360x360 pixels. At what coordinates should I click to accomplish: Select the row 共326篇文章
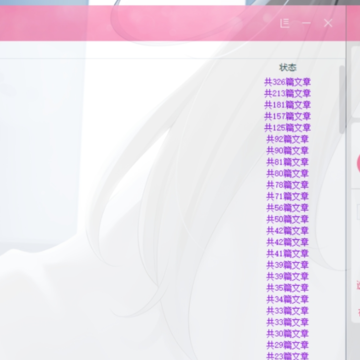coord(288,82)
